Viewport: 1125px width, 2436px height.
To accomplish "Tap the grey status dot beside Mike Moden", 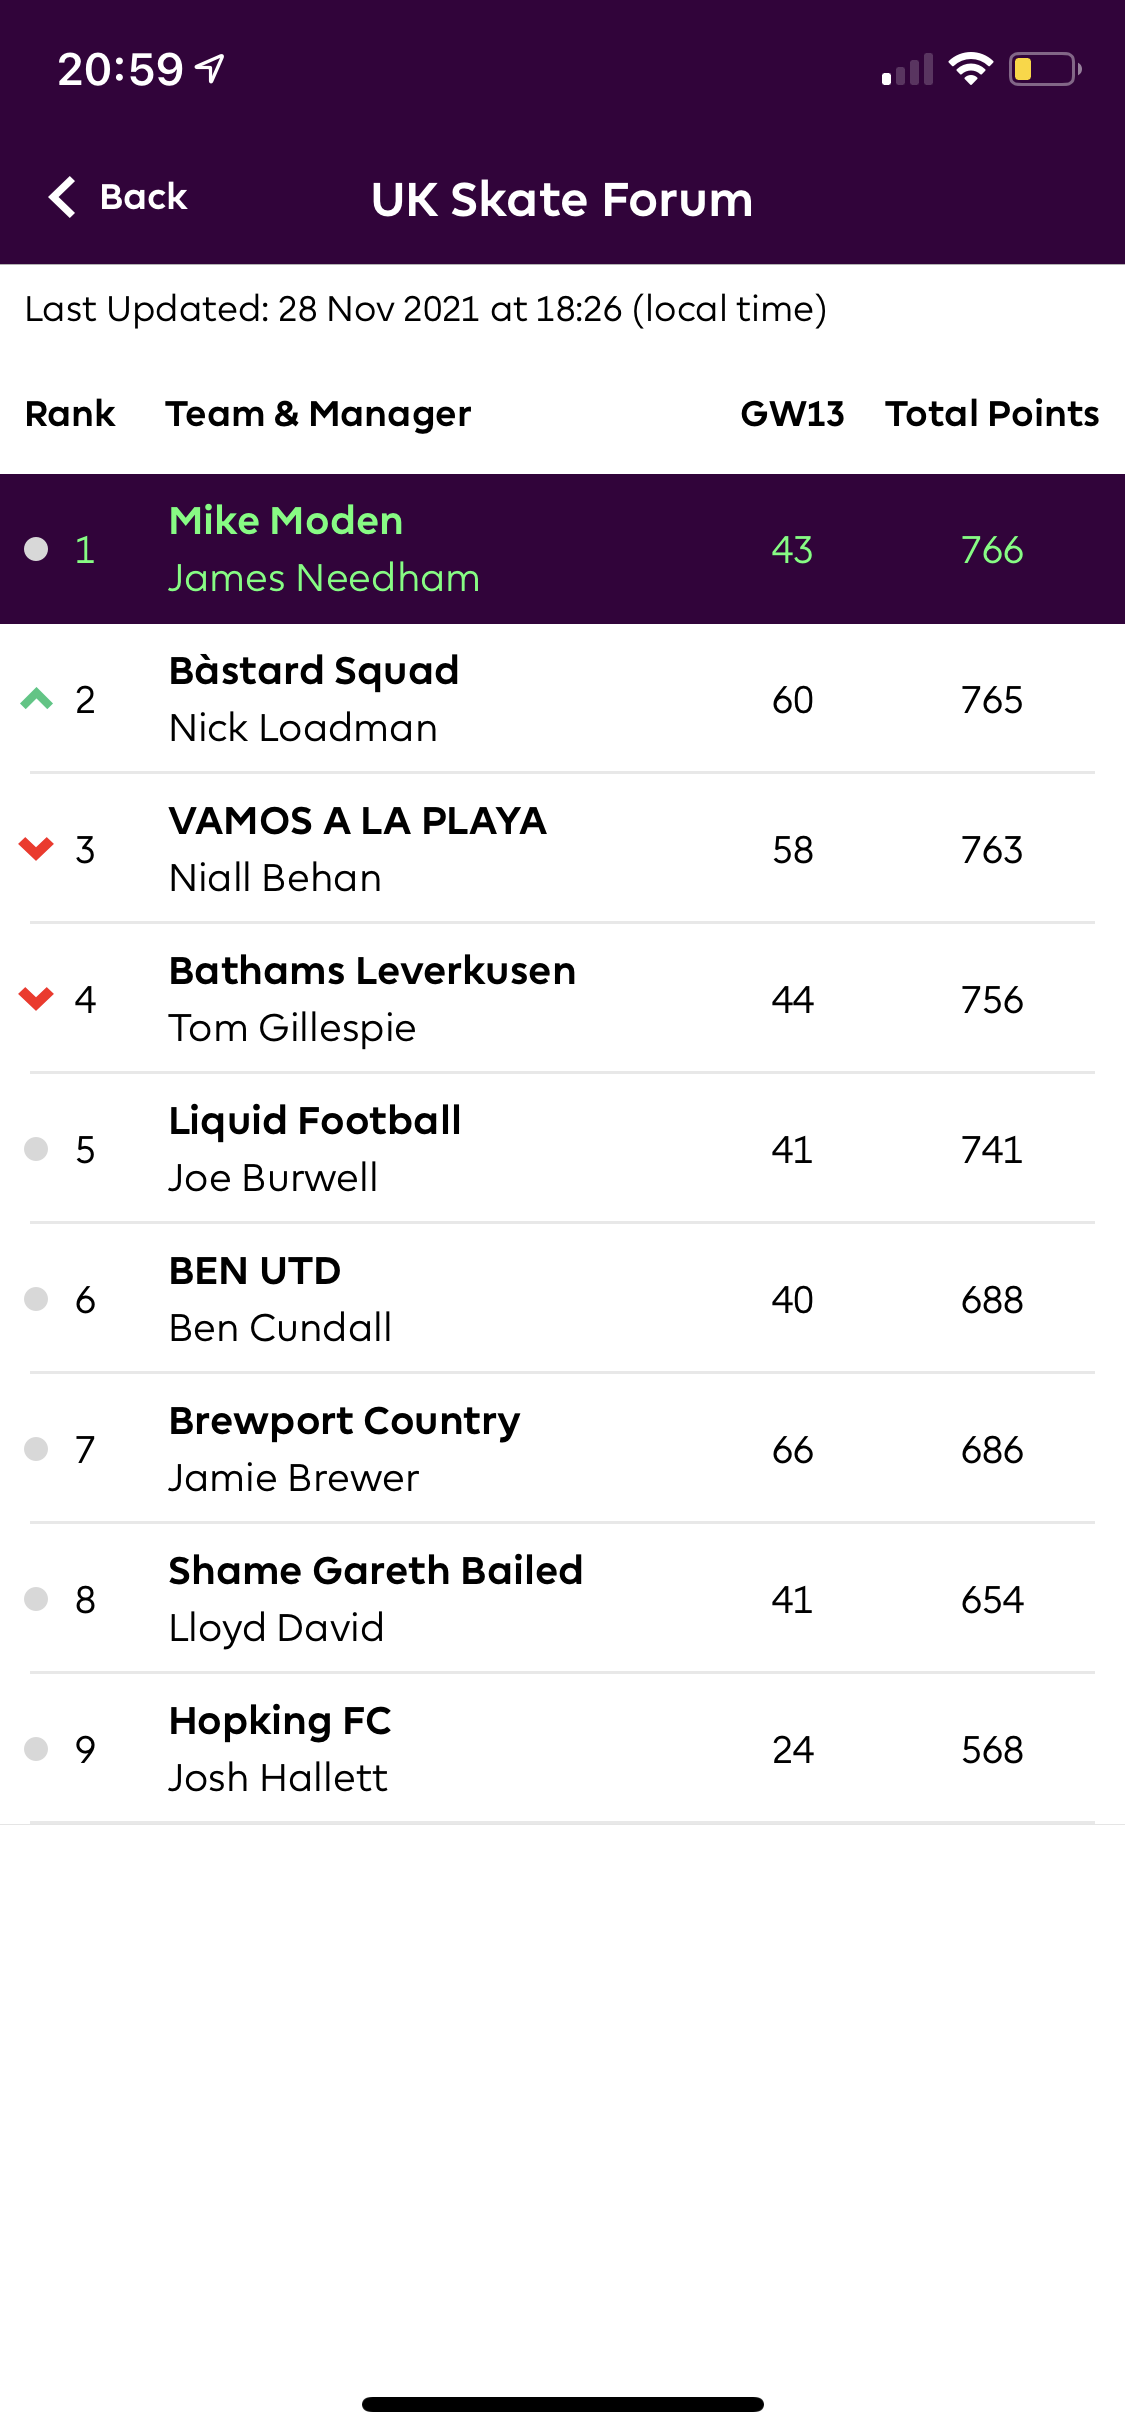I will point(37,549).
